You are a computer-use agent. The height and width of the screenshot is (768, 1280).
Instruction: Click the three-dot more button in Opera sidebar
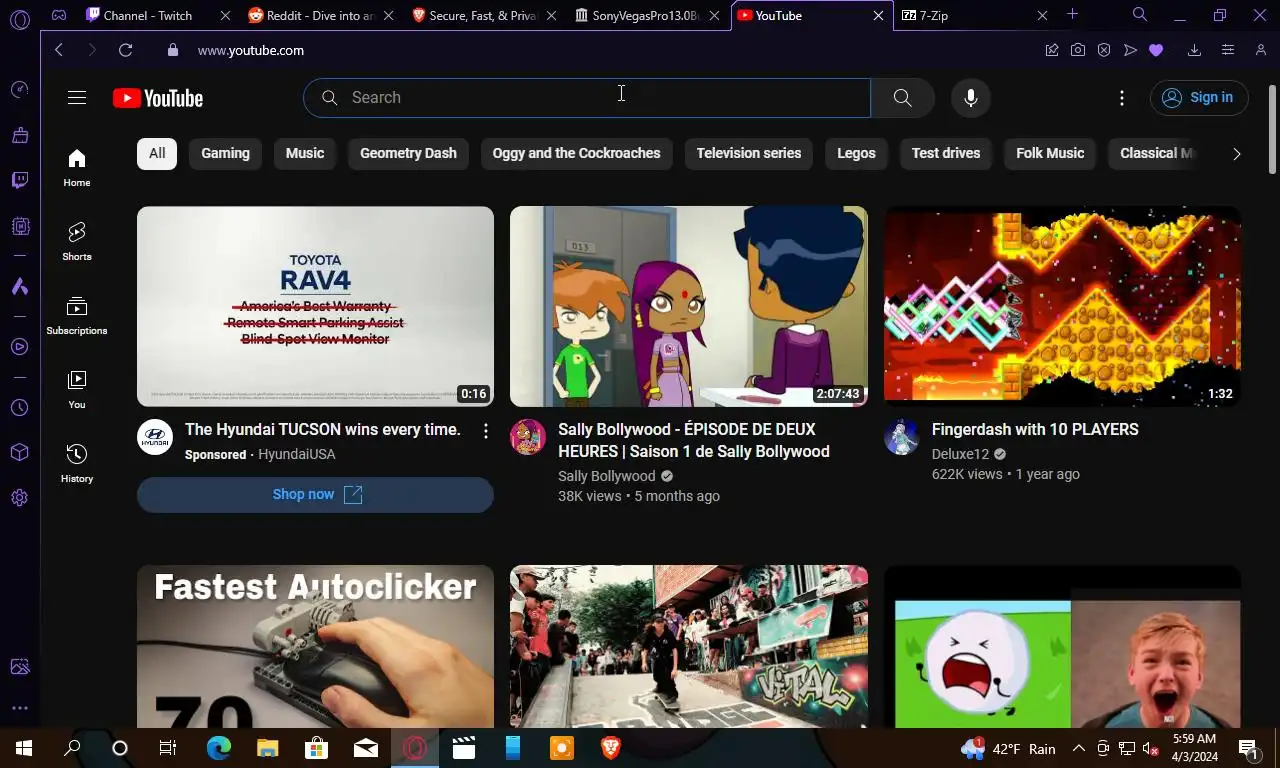coord(20,708)
